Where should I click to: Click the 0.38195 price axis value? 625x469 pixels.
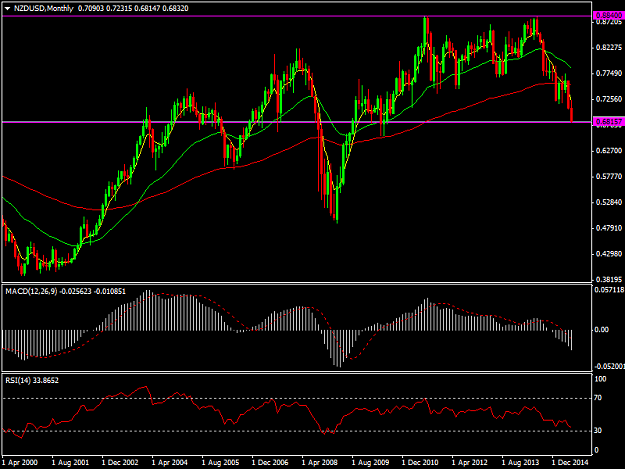click(x=609, y=280)
